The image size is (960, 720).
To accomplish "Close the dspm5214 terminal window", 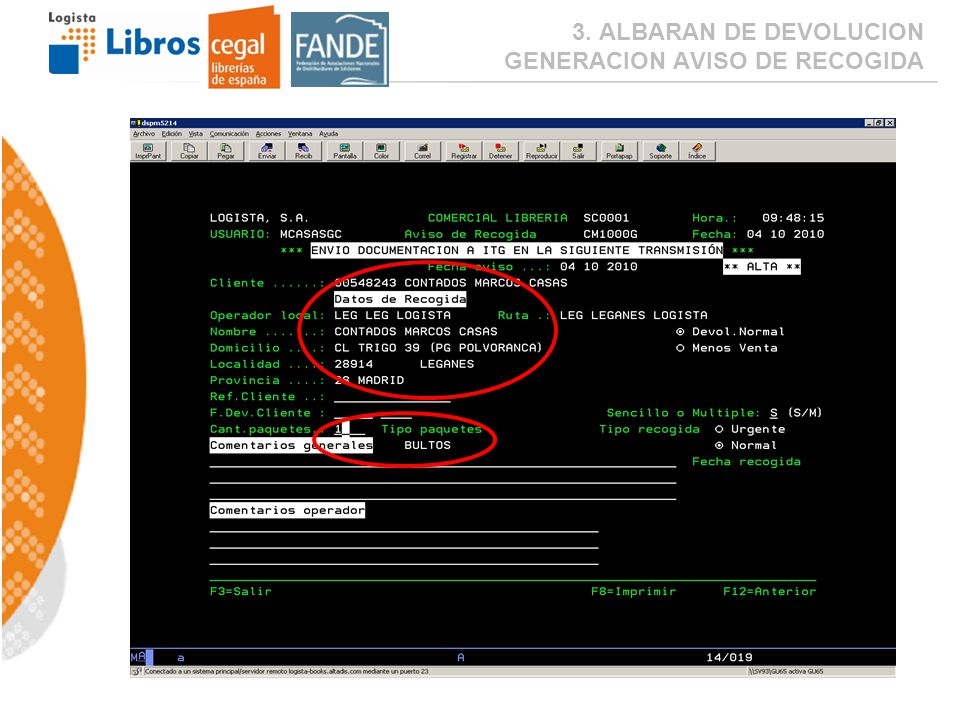I will (890, 123).
